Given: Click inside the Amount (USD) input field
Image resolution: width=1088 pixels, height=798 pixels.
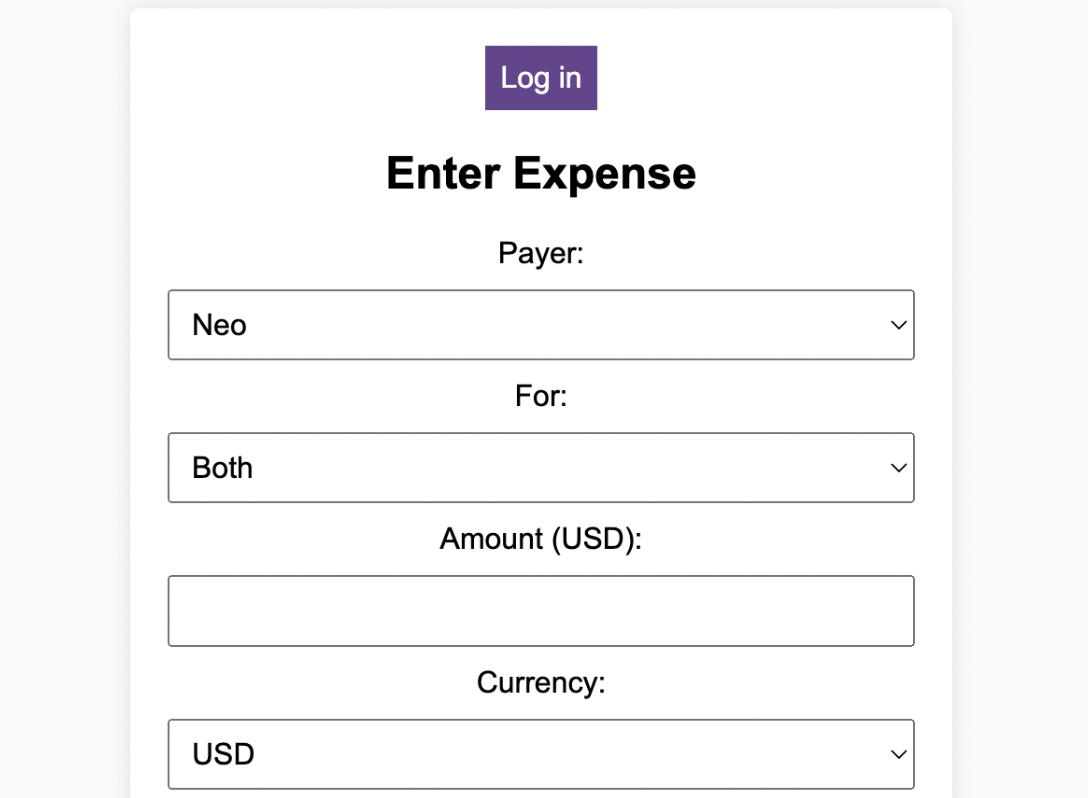Looking at the screenshot, I should [x=540, y=610].
